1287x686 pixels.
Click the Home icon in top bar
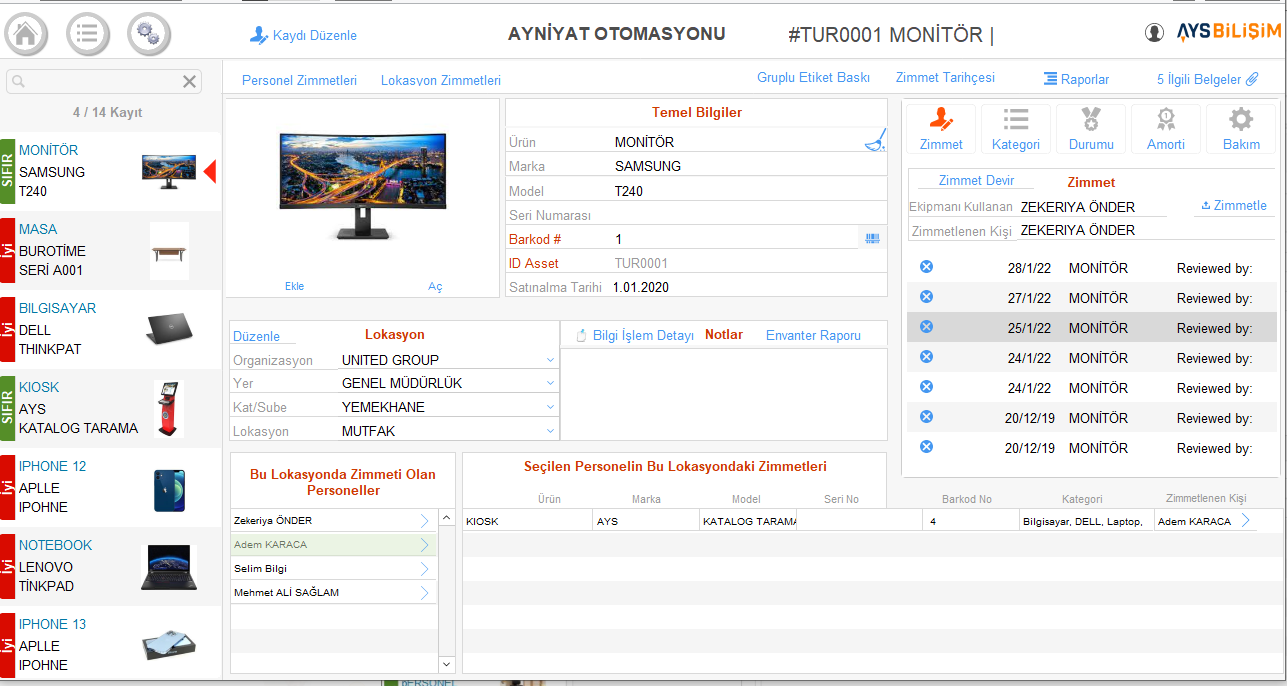click(27, 34)
